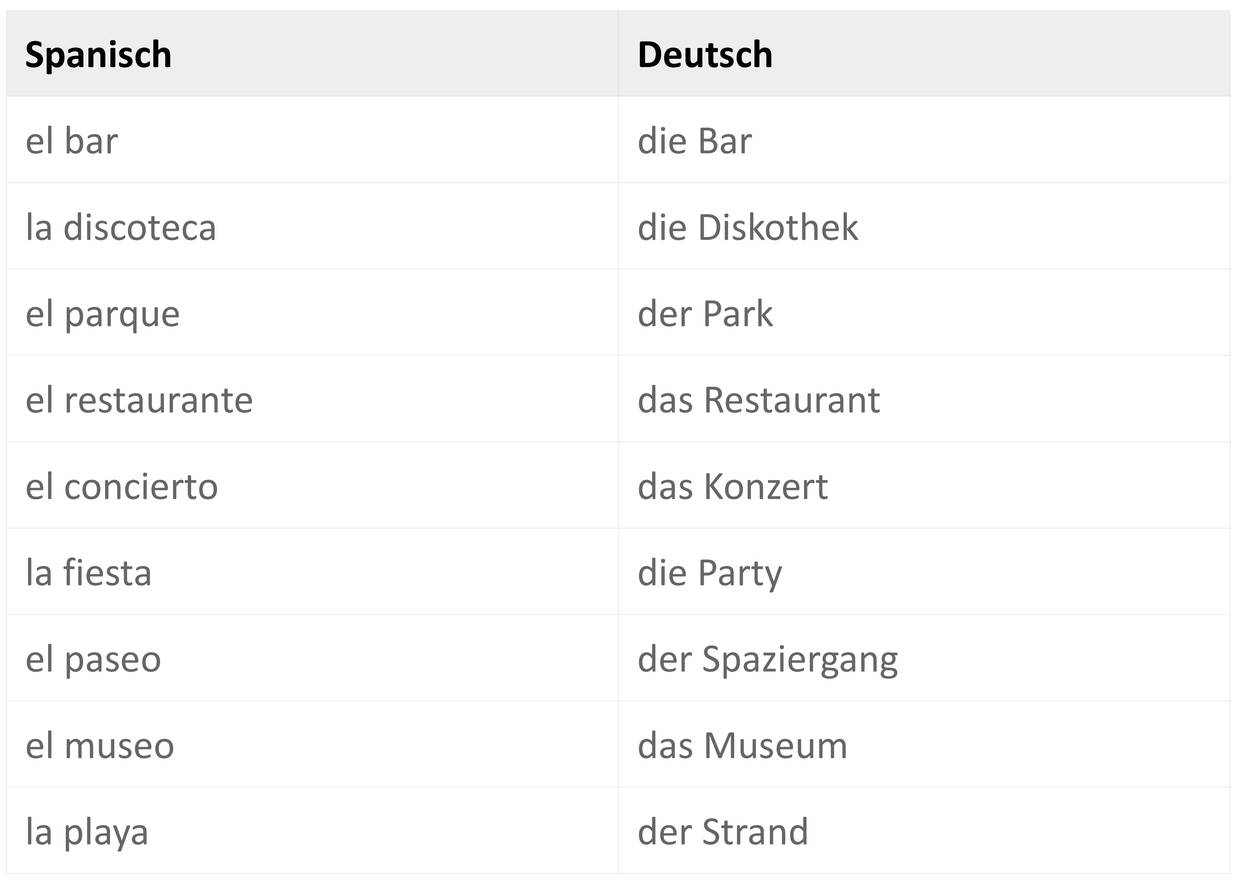Click the 'die Diskothek' translation
1240x887 pixels.
pos(748,227)
